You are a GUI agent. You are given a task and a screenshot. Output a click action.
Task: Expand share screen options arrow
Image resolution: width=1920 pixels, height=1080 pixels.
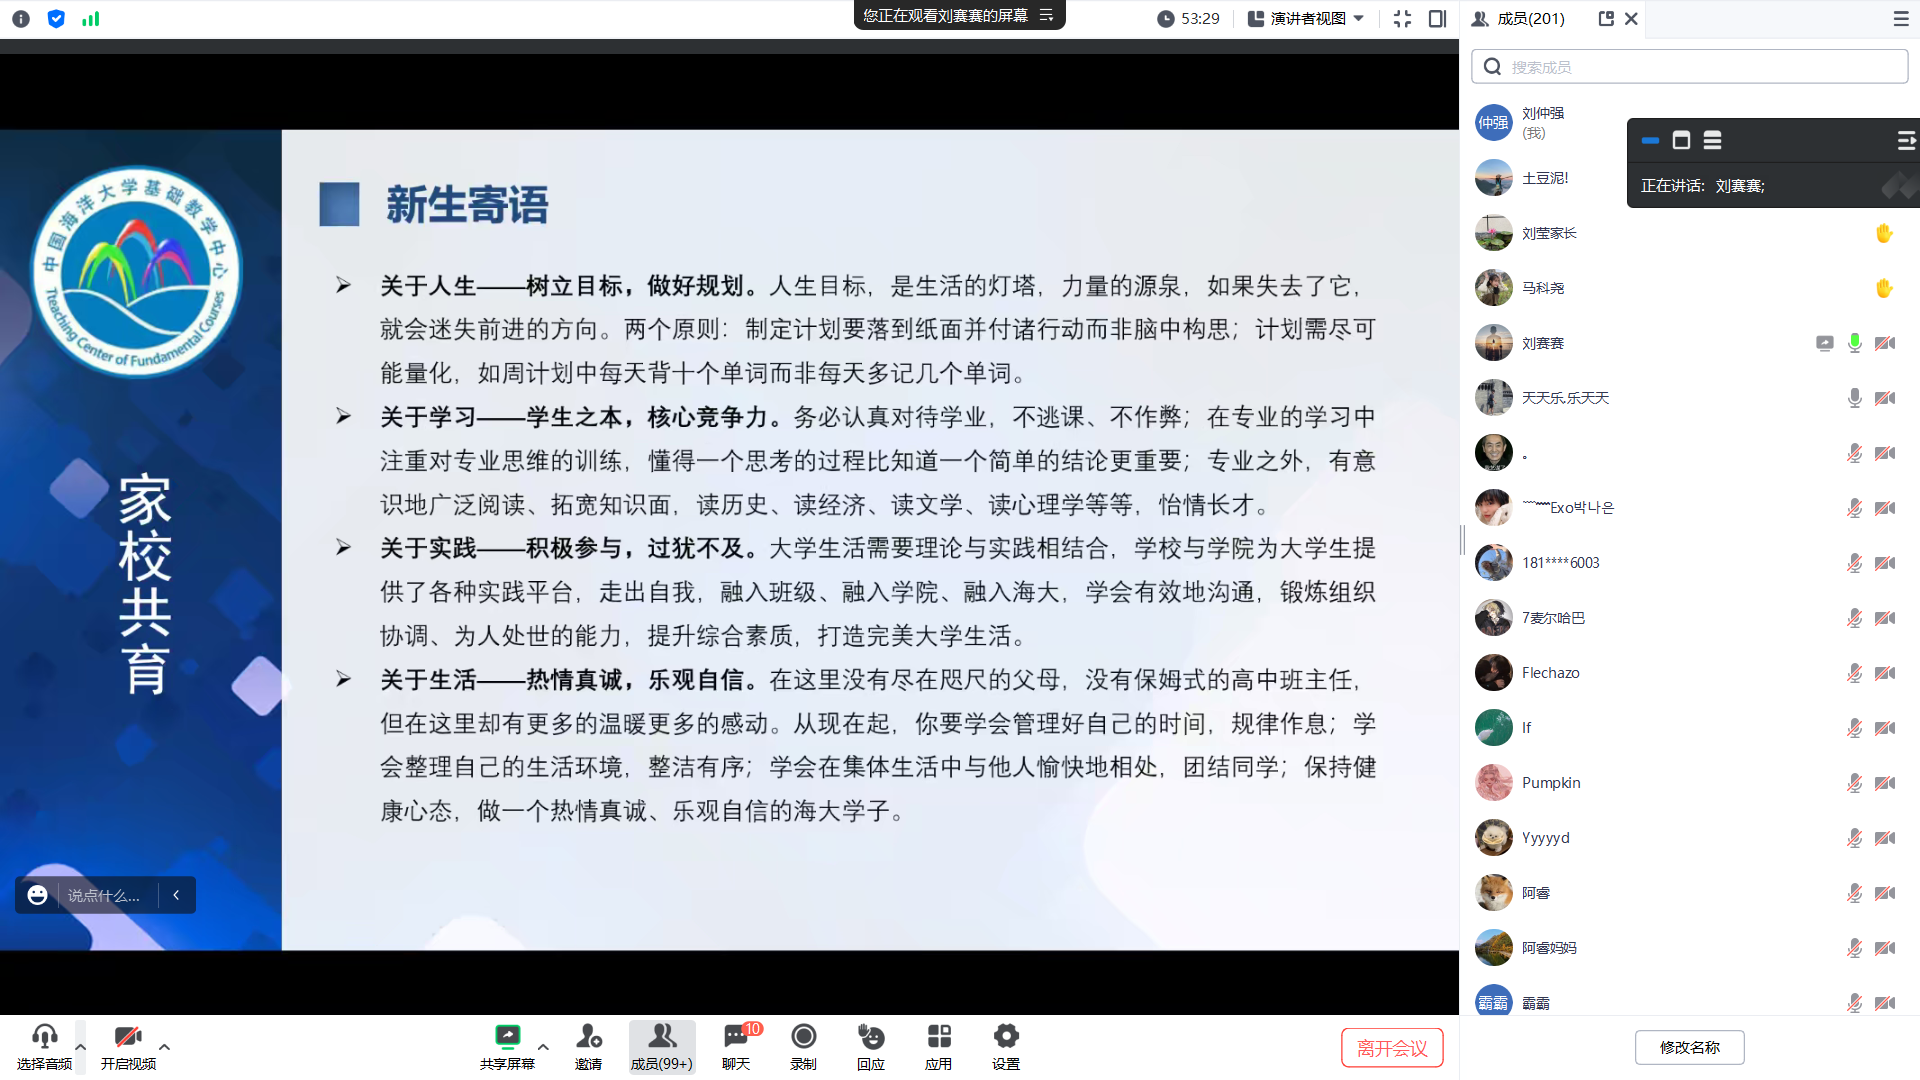tap(543, 1047)
